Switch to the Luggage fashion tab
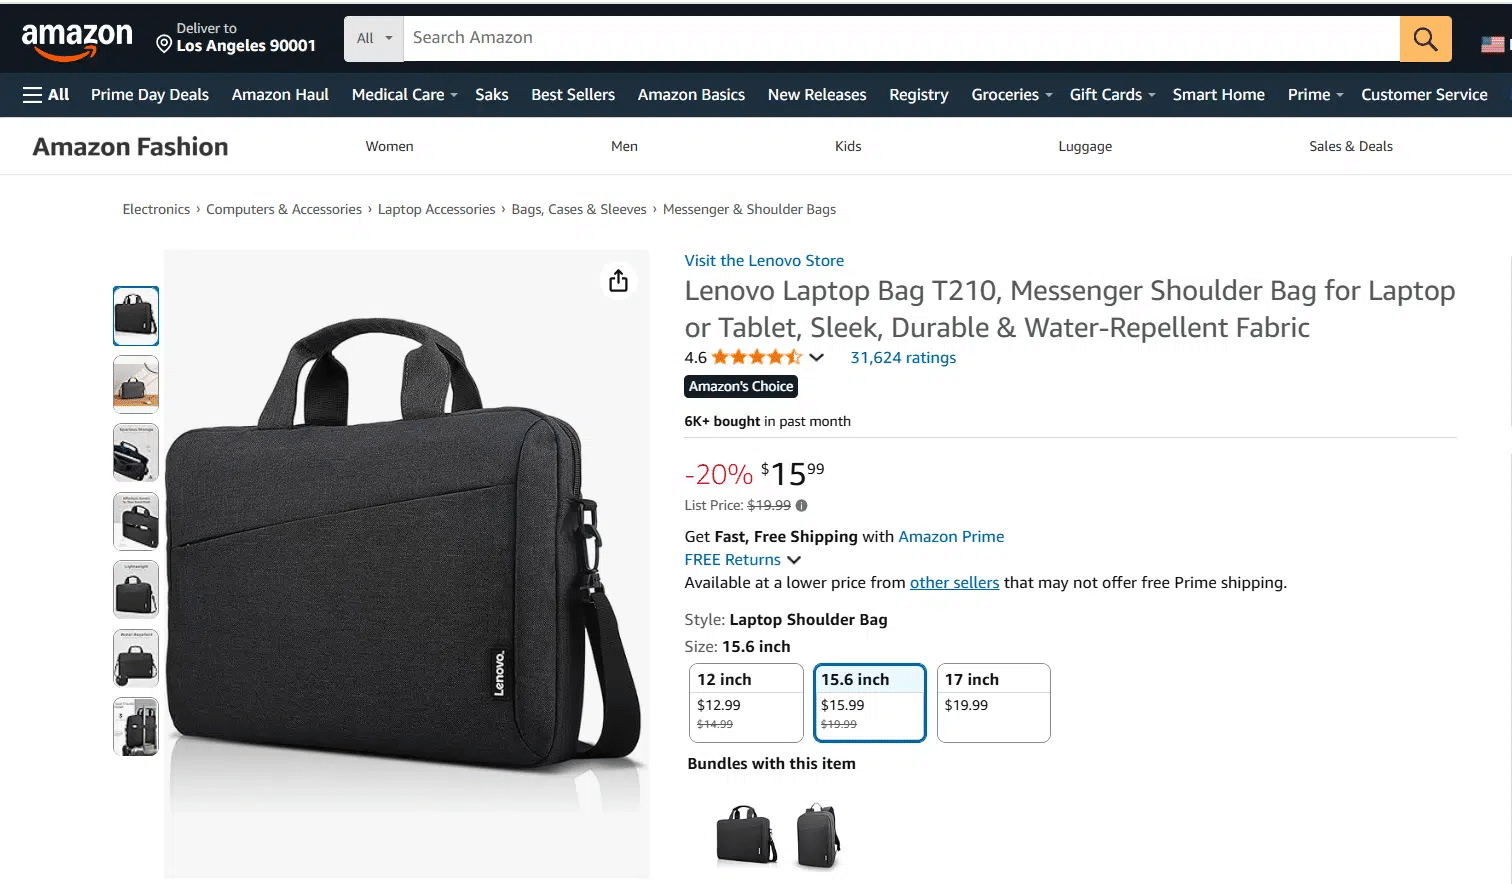Viewport: 1512px width, 884px height. click(x=1085, y=146)
